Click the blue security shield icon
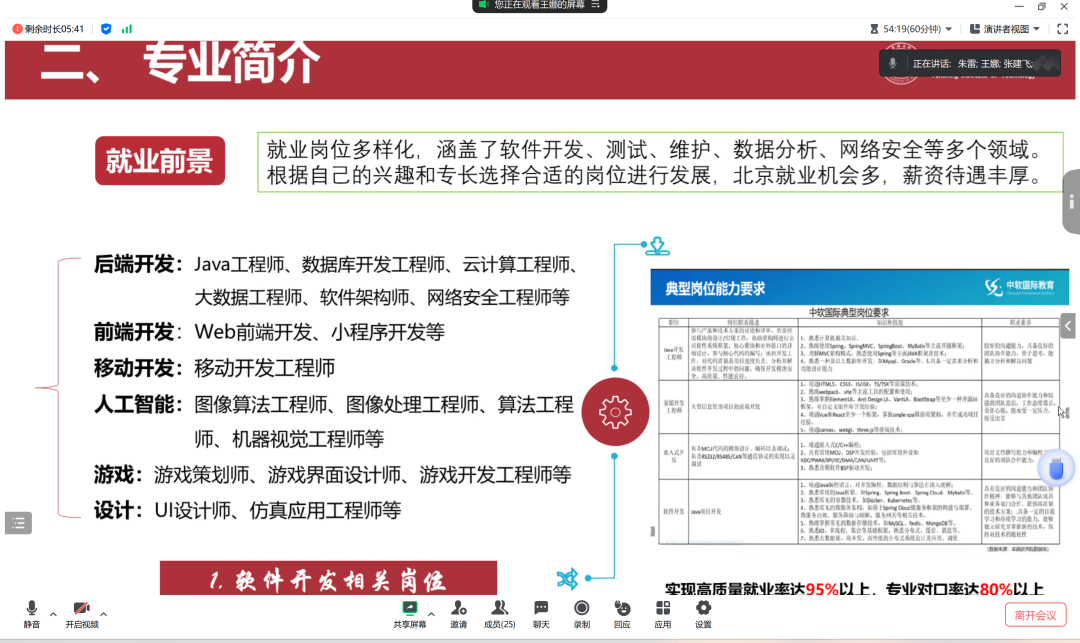The image size is (1080, 643). click(106, 29)
